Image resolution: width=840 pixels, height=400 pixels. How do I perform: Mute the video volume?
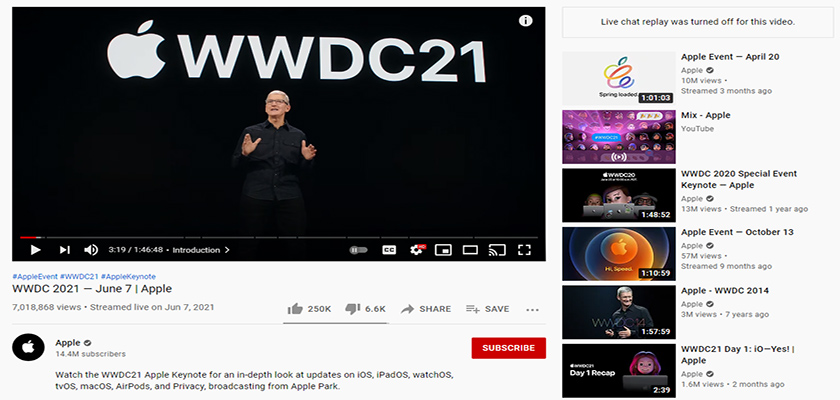click(x=91, y=250)
